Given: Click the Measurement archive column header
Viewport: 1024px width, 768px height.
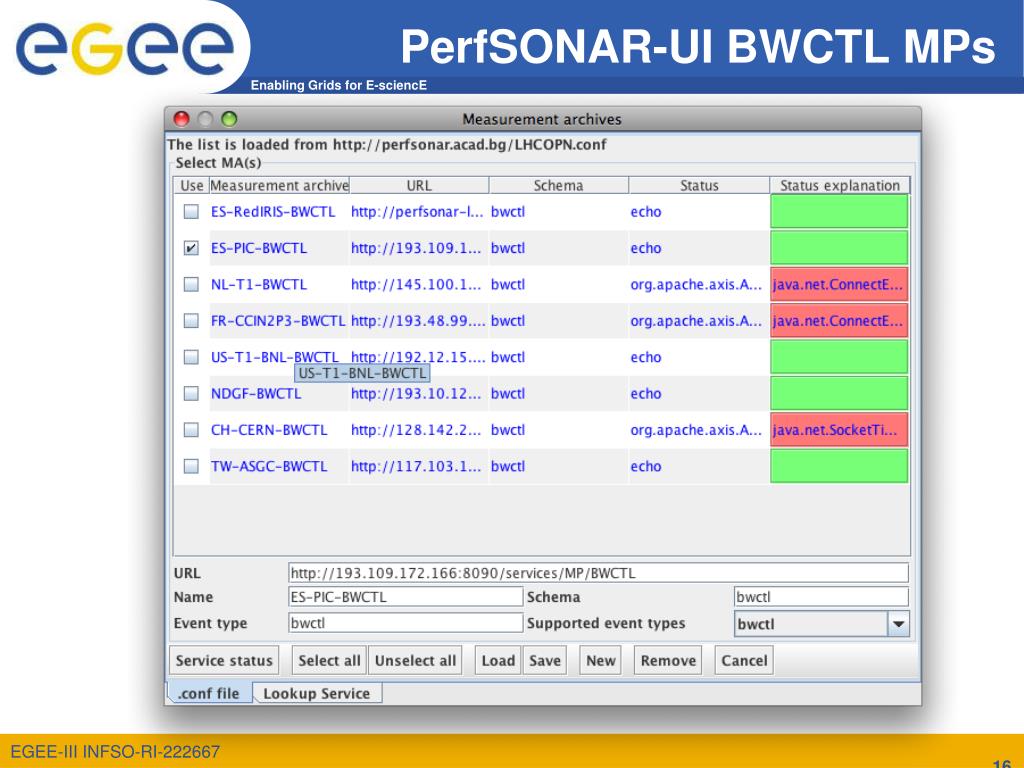Looking at the screenshot, I should pyautogui.click(x=280, y=185).
